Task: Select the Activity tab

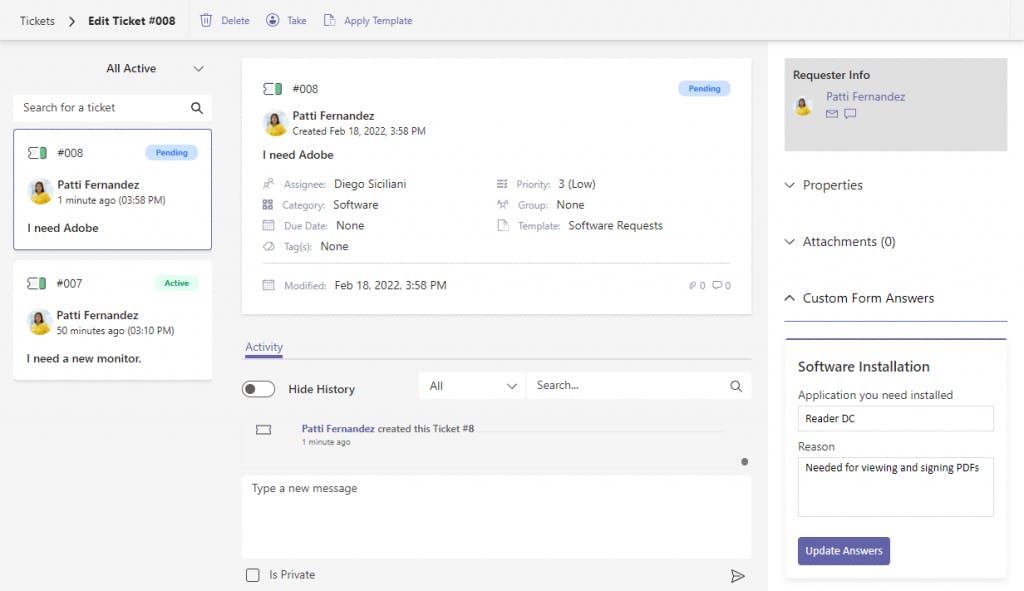Action: click(x=264, y=347)
